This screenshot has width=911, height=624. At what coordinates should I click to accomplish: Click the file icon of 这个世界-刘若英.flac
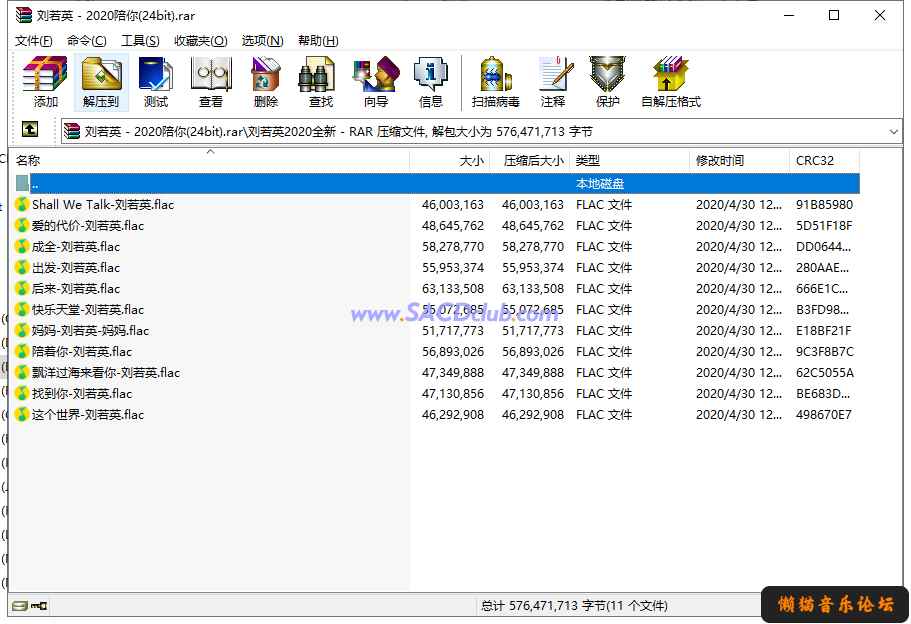point(21,414)
